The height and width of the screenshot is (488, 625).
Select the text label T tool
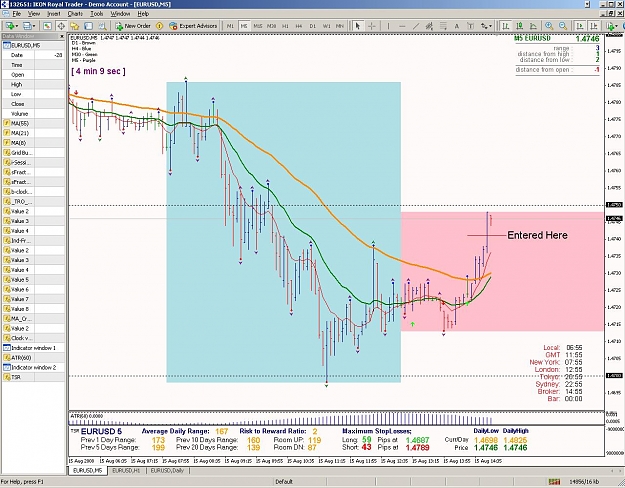(x=470, y=26)
